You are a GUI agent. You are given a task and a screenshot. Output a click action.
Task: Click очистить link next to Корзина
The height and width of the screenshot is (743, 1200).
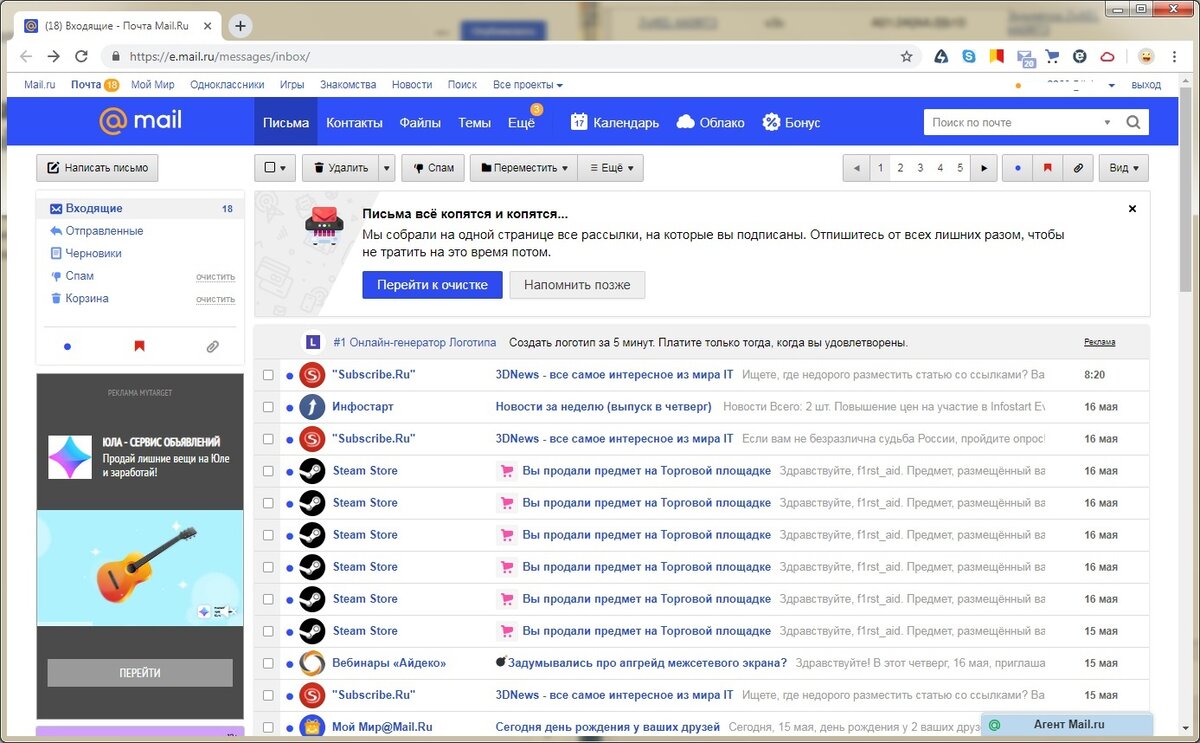pos(215,299)
